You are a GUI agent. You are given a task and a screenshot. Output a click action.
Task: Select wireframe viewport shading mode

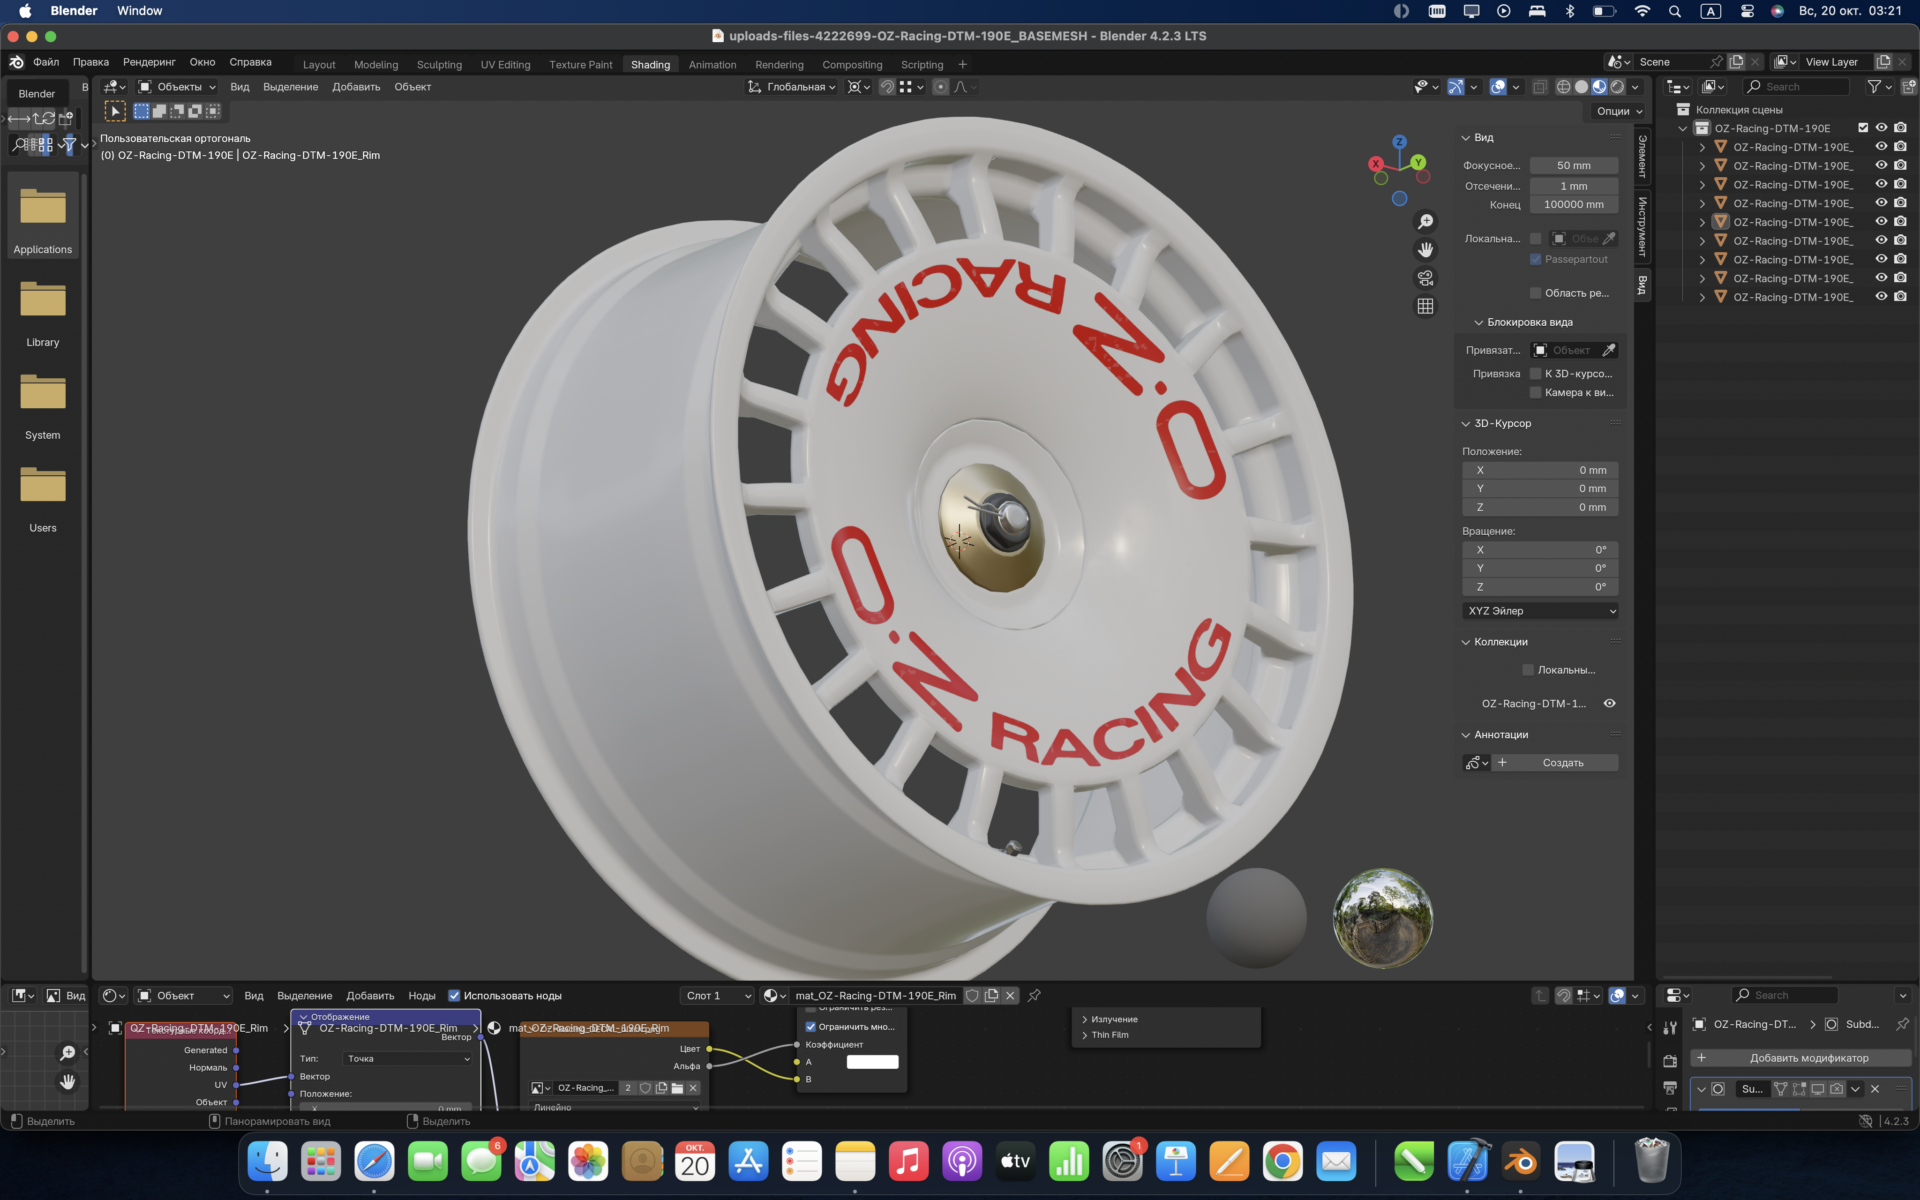(1563, 87)
